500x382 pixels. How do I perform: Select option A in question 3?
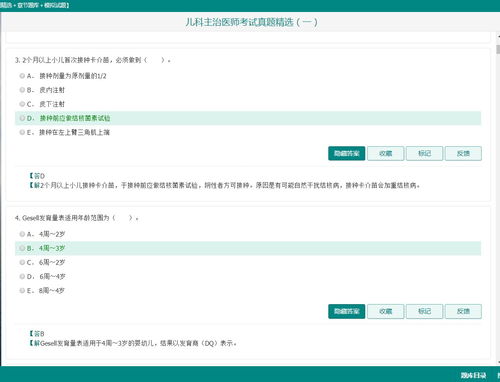(22, 76)
